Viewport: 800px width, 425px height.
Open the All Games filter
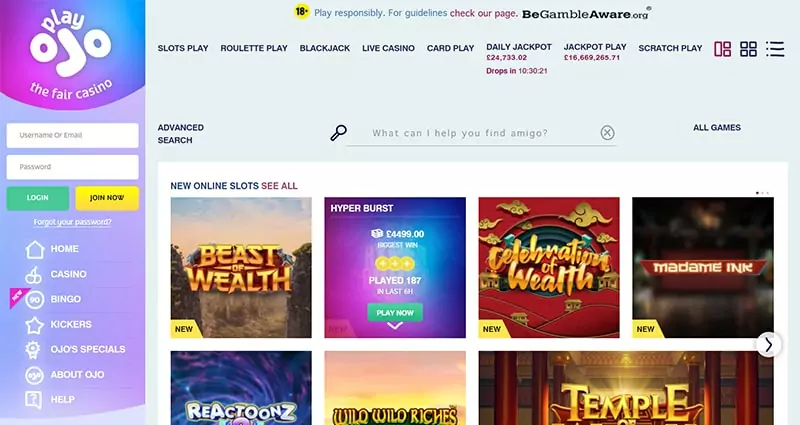717,128
